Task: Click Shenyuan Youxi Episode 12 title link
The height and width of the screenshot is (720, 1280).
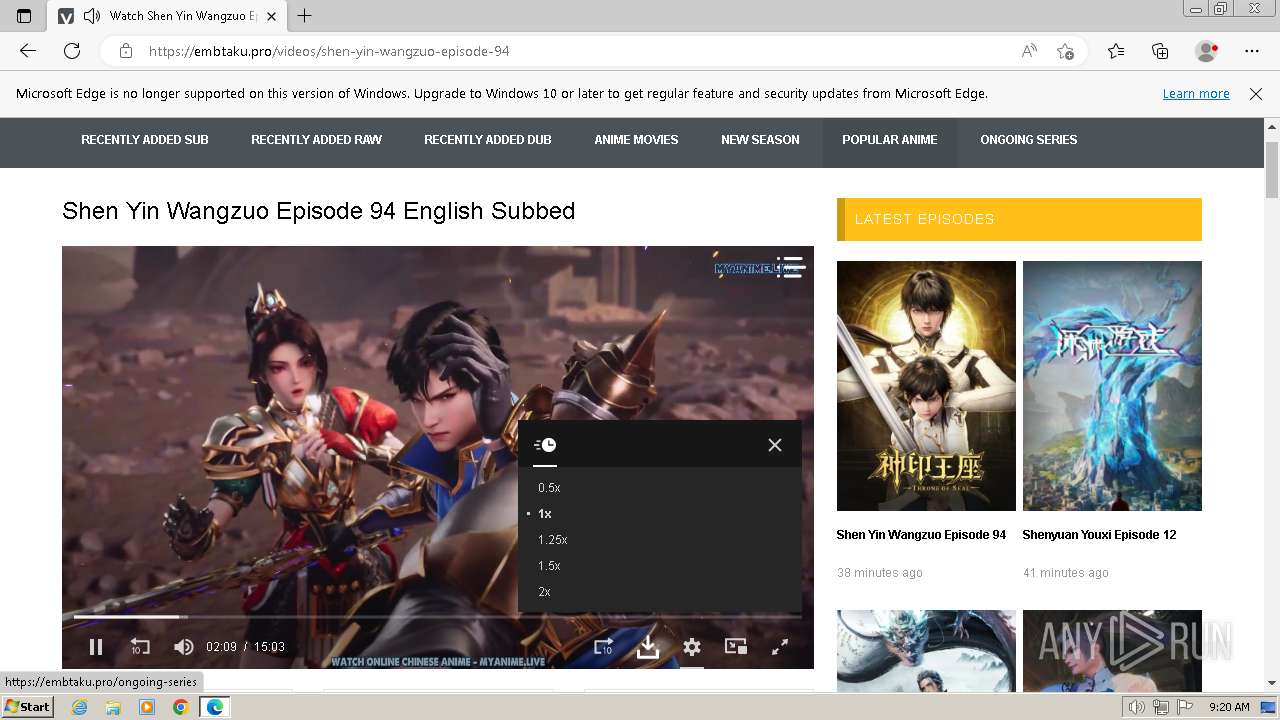Action: pyautogui.click(x=1099, y=535)
